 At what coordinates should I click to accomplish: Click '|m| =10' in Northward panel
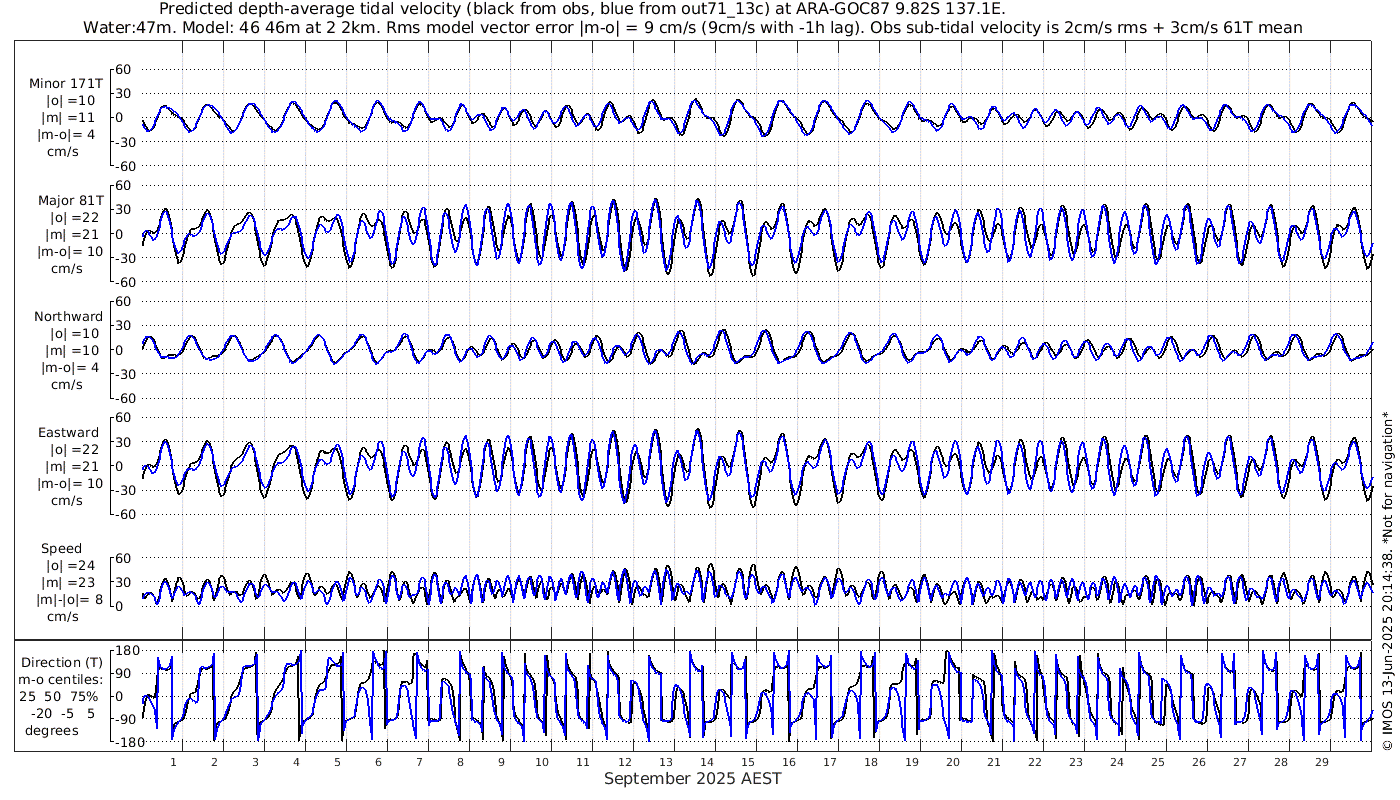pyautogui.click(x=73, y=350)
